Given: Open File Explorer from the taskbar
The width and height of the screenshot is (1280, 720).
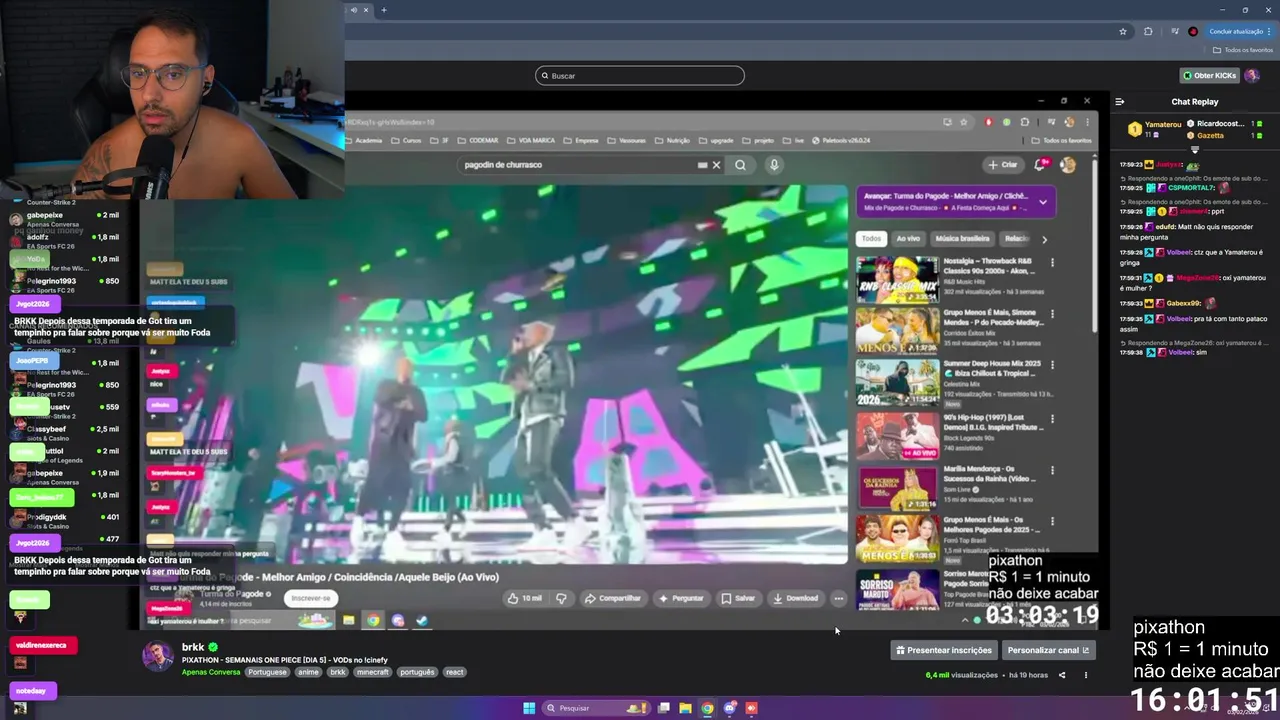Looking at the screenshot, I should pyautogui.click(x=685, y=708).
